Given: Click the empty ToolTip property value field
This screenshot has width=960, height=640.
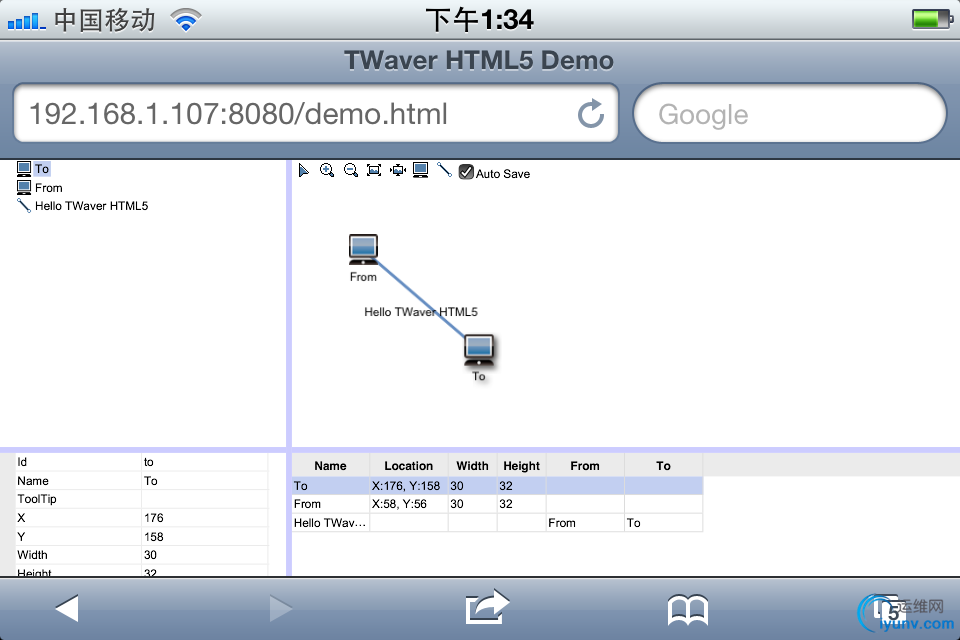Looking at the screenshot, I should (204, 499).
